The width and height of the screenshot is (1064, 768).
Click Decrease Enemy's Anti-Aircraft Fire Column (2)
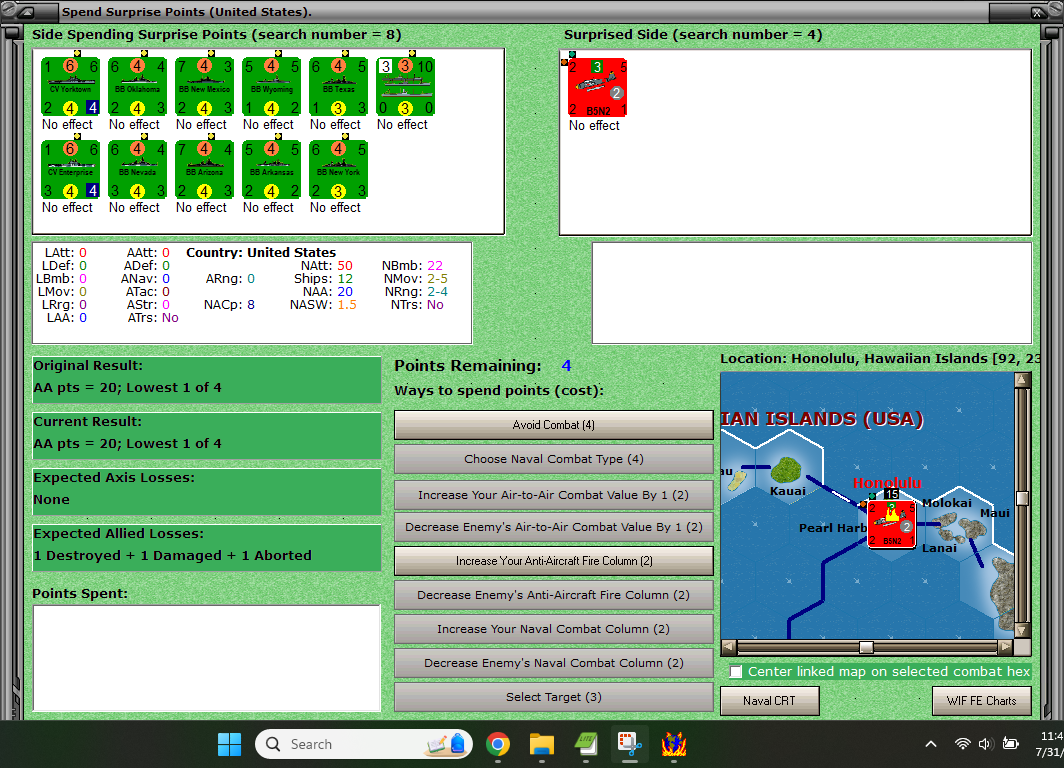[554, 595]
